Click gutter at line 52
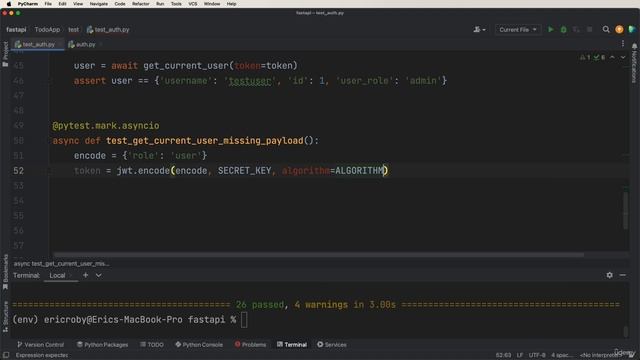 pos(19,171)
